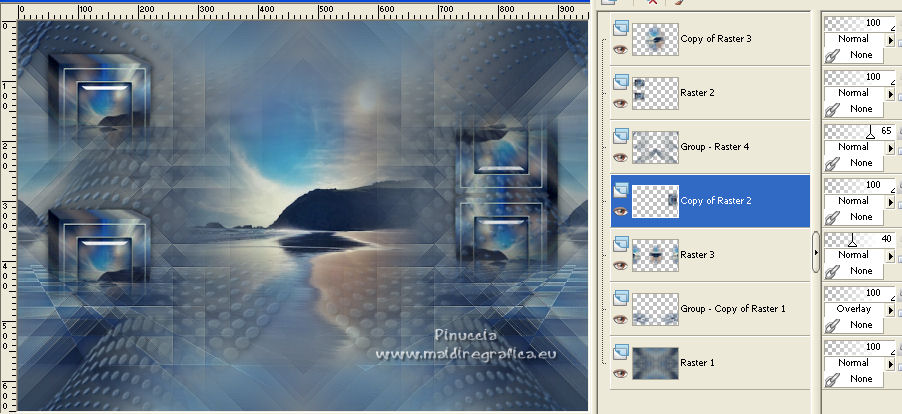The width and height of the screenshot is (902, 414).
Task: Click the layer type icon for Raster 3
Action: pyautogui.click(x=621, y=244)
